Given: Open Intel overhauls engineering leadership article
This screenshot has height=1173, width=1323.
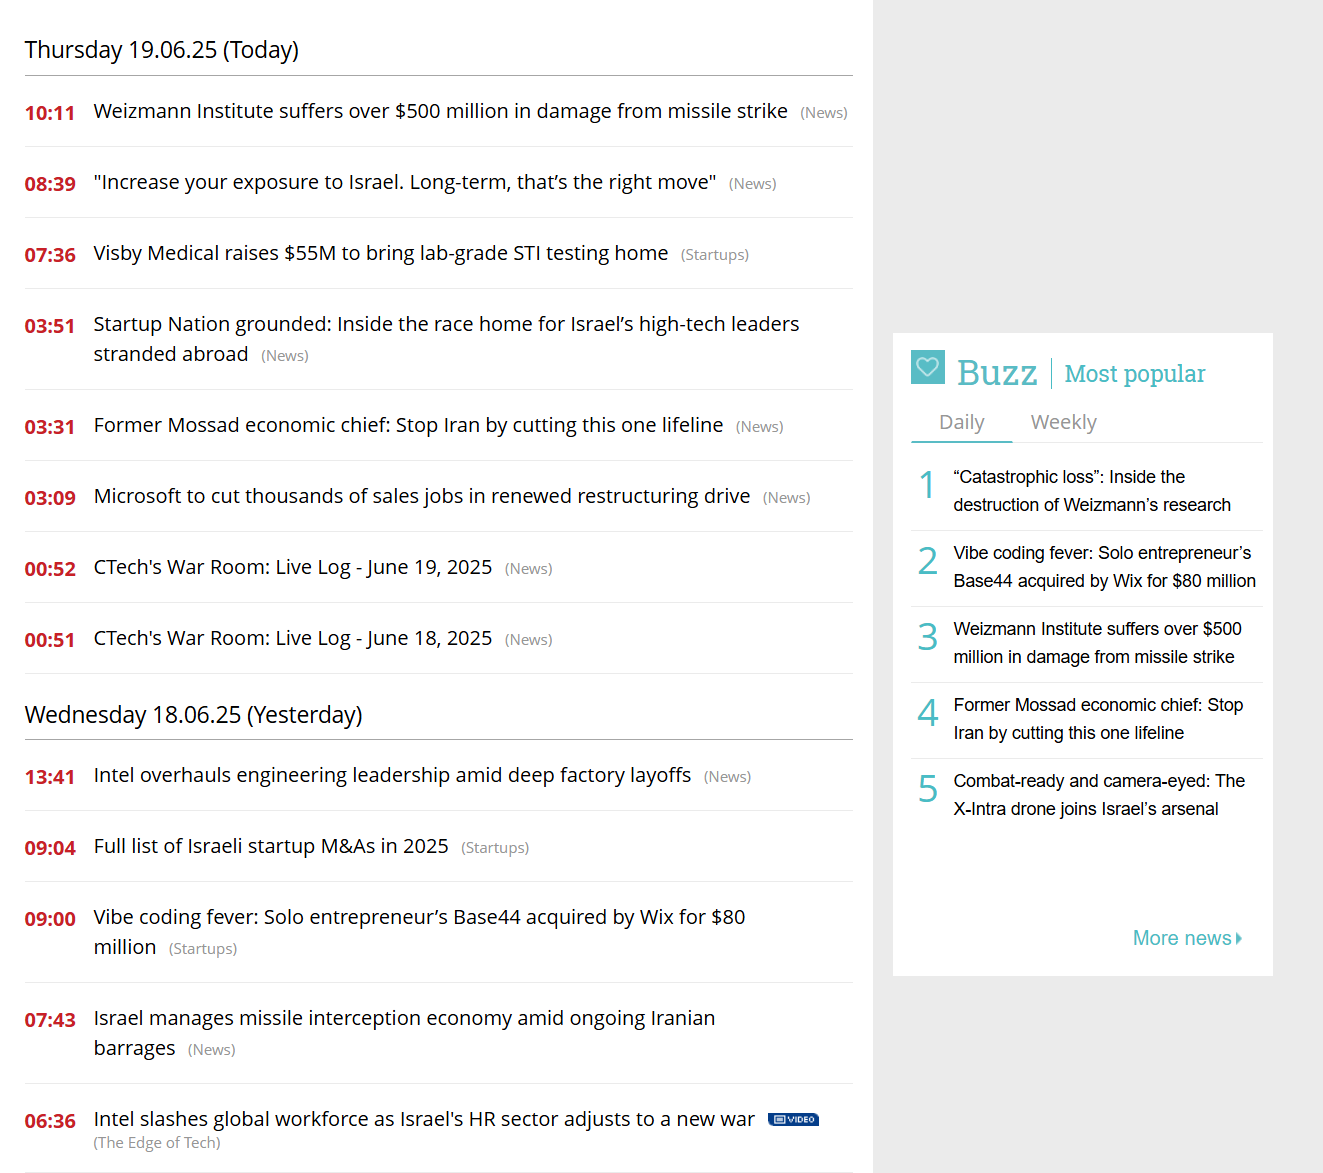Looking at the screenshot, I should tap(392, 775).
